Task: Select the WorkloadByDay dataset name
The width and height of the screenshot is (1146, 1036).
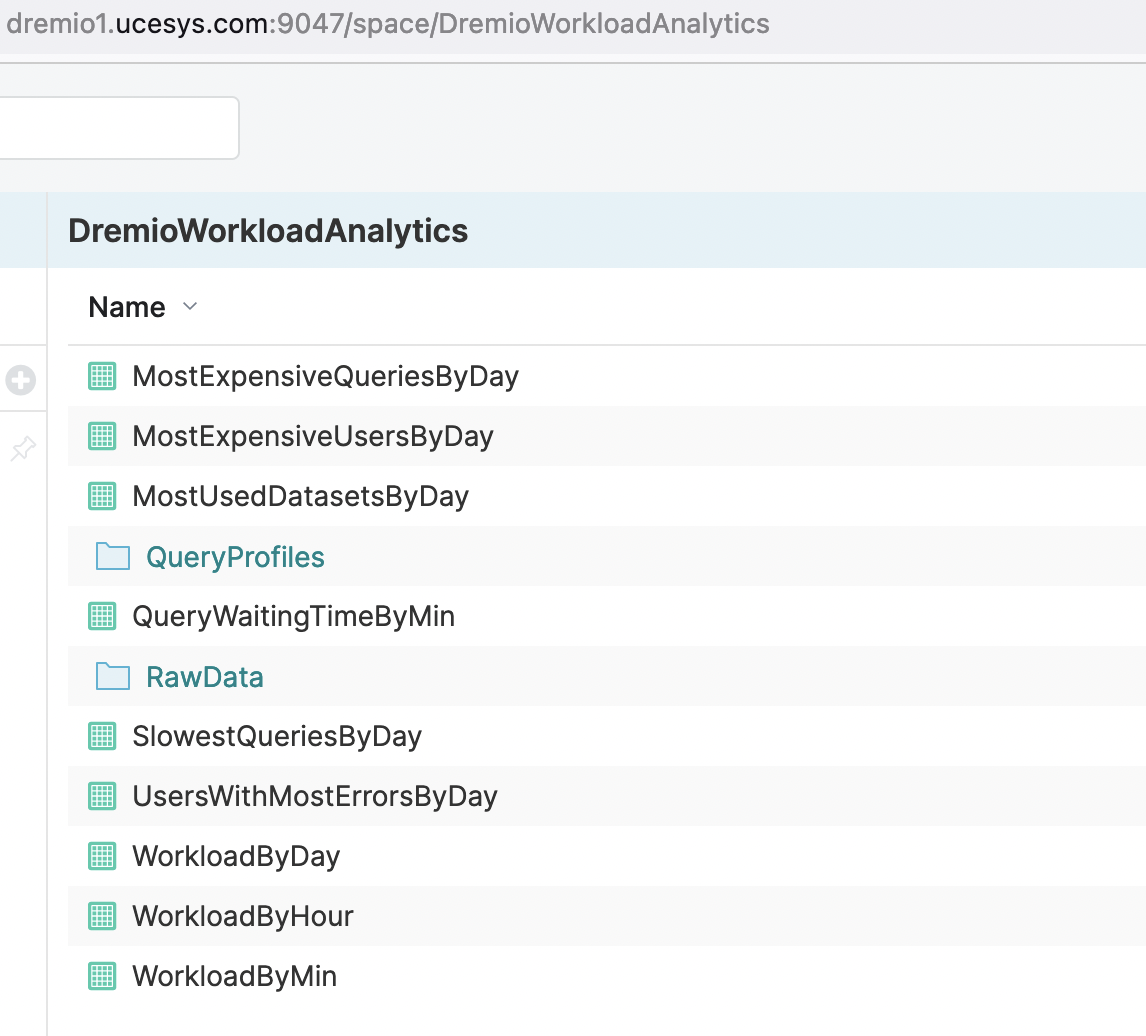Action: click(236, 857)
